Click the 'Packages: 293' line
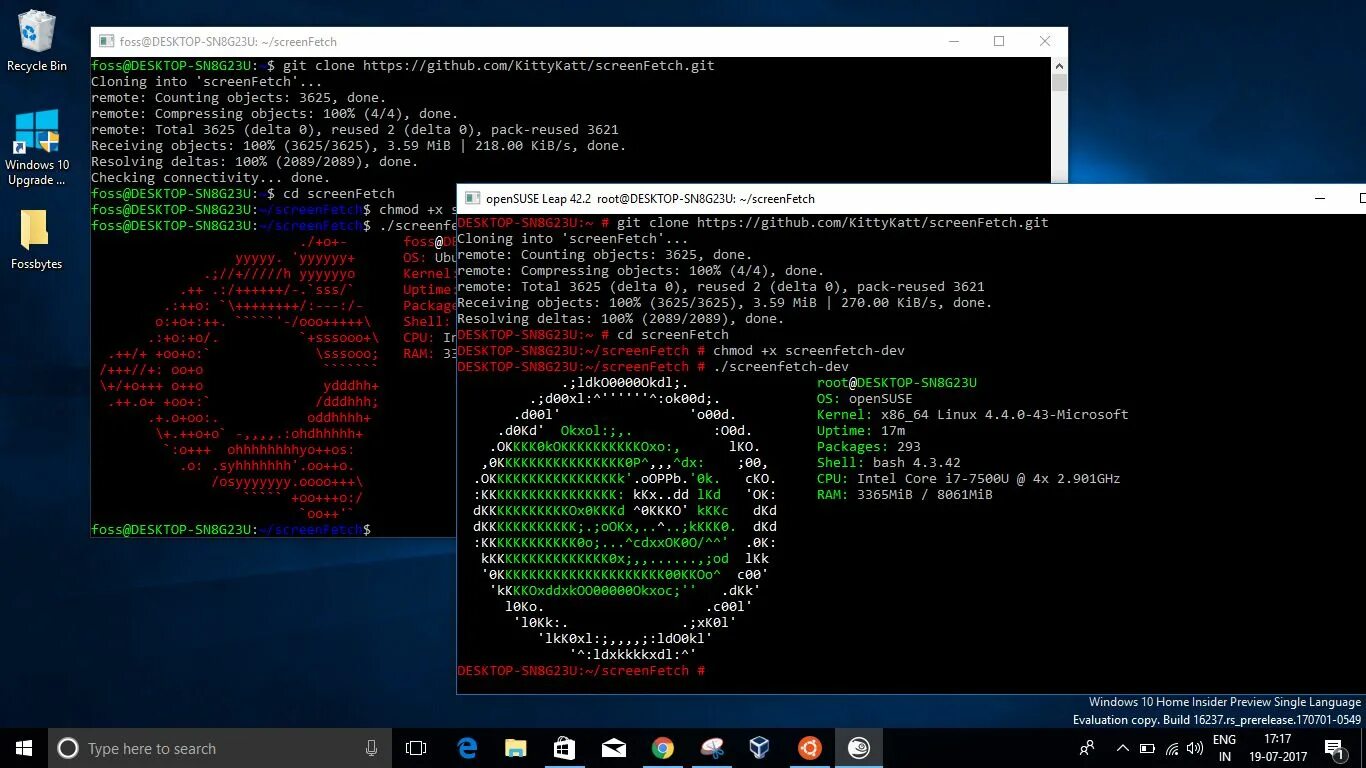1366x768 pixels. click(869, 446)
